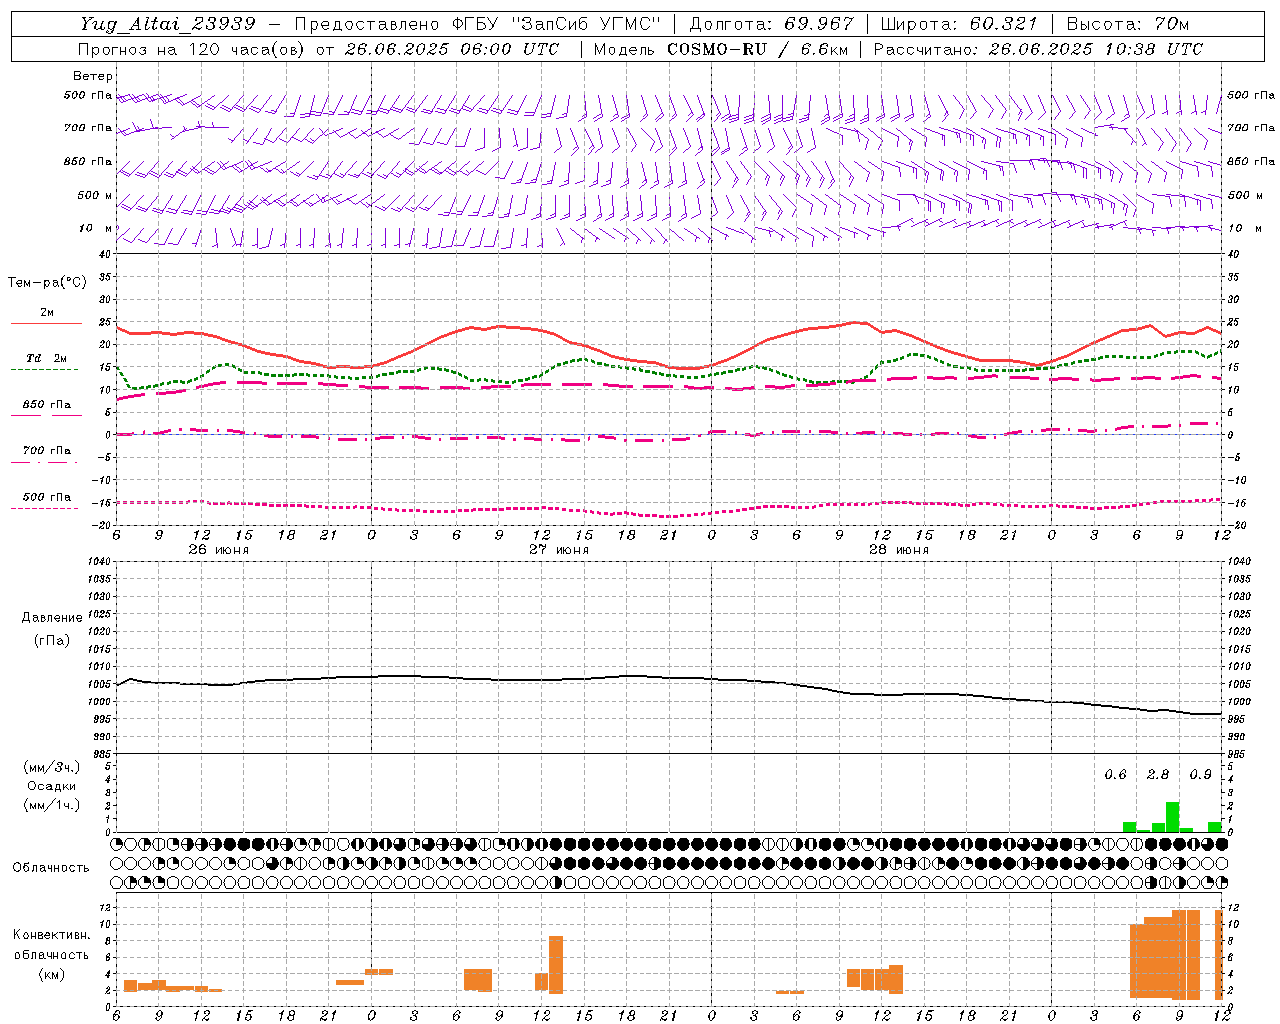
Task: Click the 500 м wind level label on left axis
Action: click(x=95, y=196)
